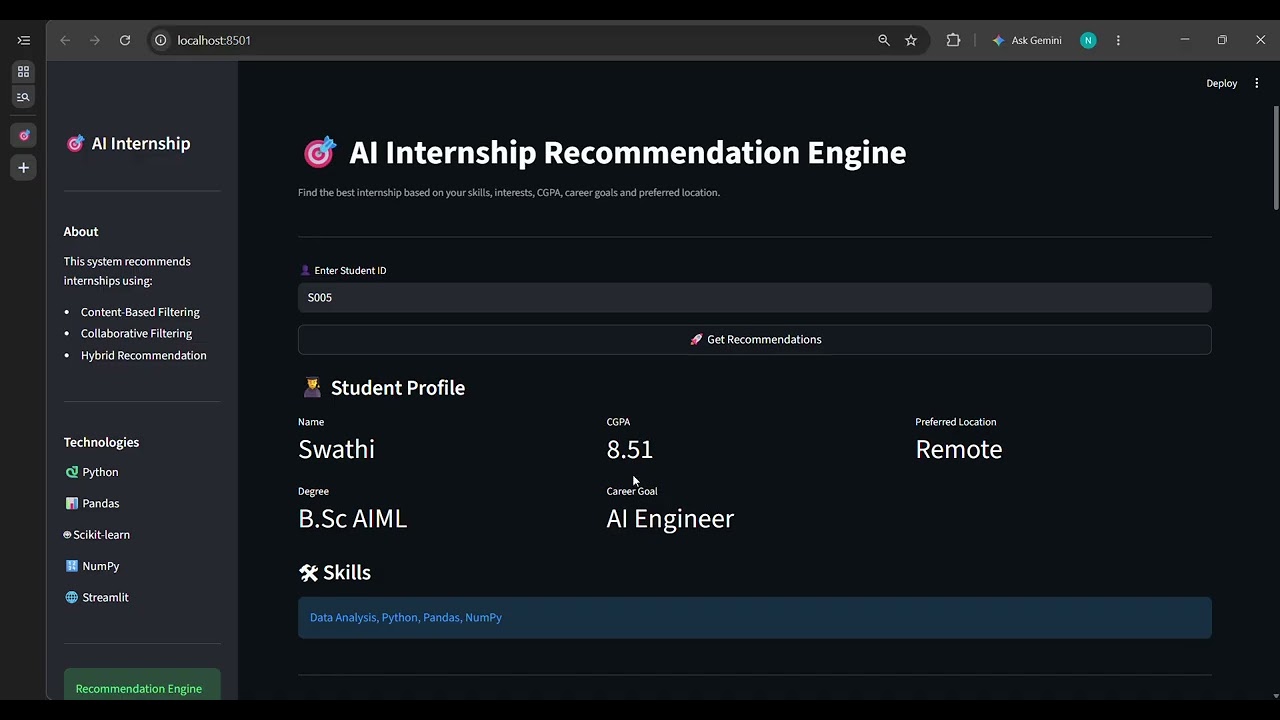1280x720 pixels.
Task: Select the Collaborative Filtering bullet text
Action: [136, 333]
